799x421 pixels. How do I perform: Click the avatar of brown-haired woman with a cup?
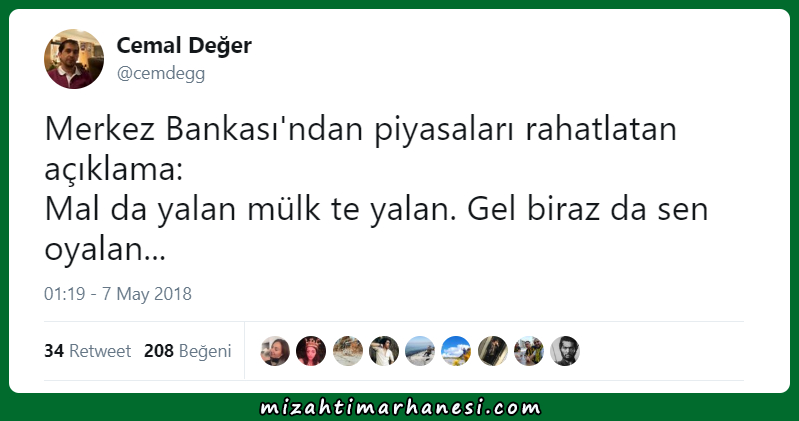click(x=275, y=351)
